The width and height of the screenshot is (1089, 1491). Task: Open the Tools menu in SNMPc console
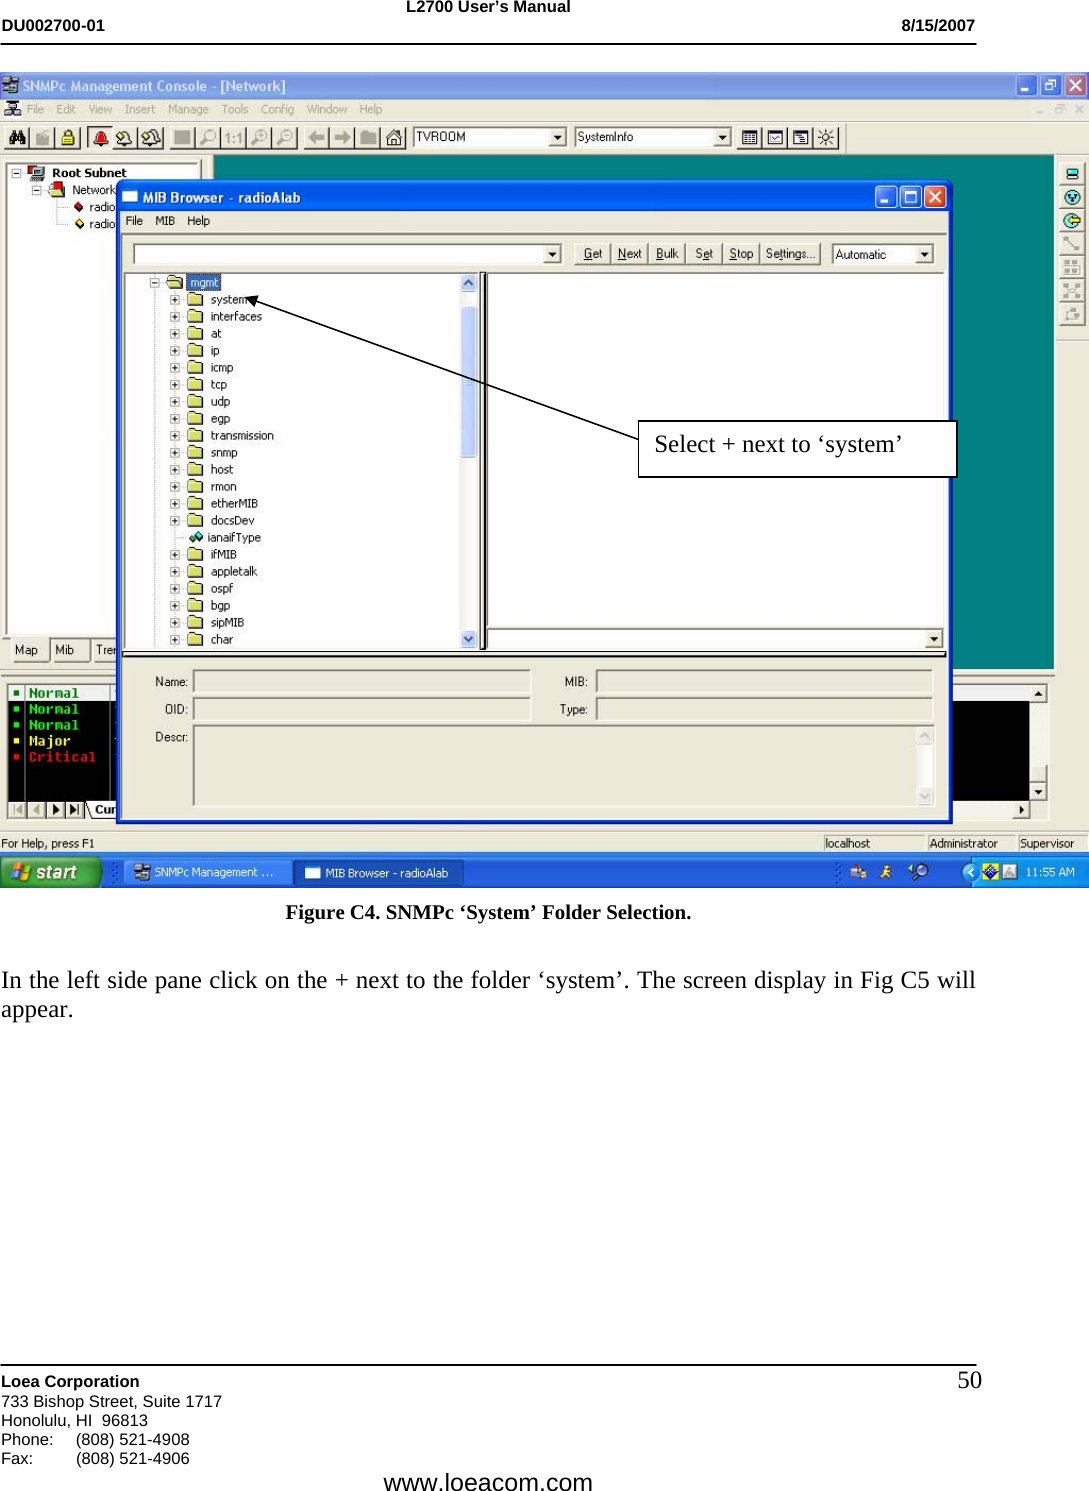pyautogui.click(x=235, y=110)
